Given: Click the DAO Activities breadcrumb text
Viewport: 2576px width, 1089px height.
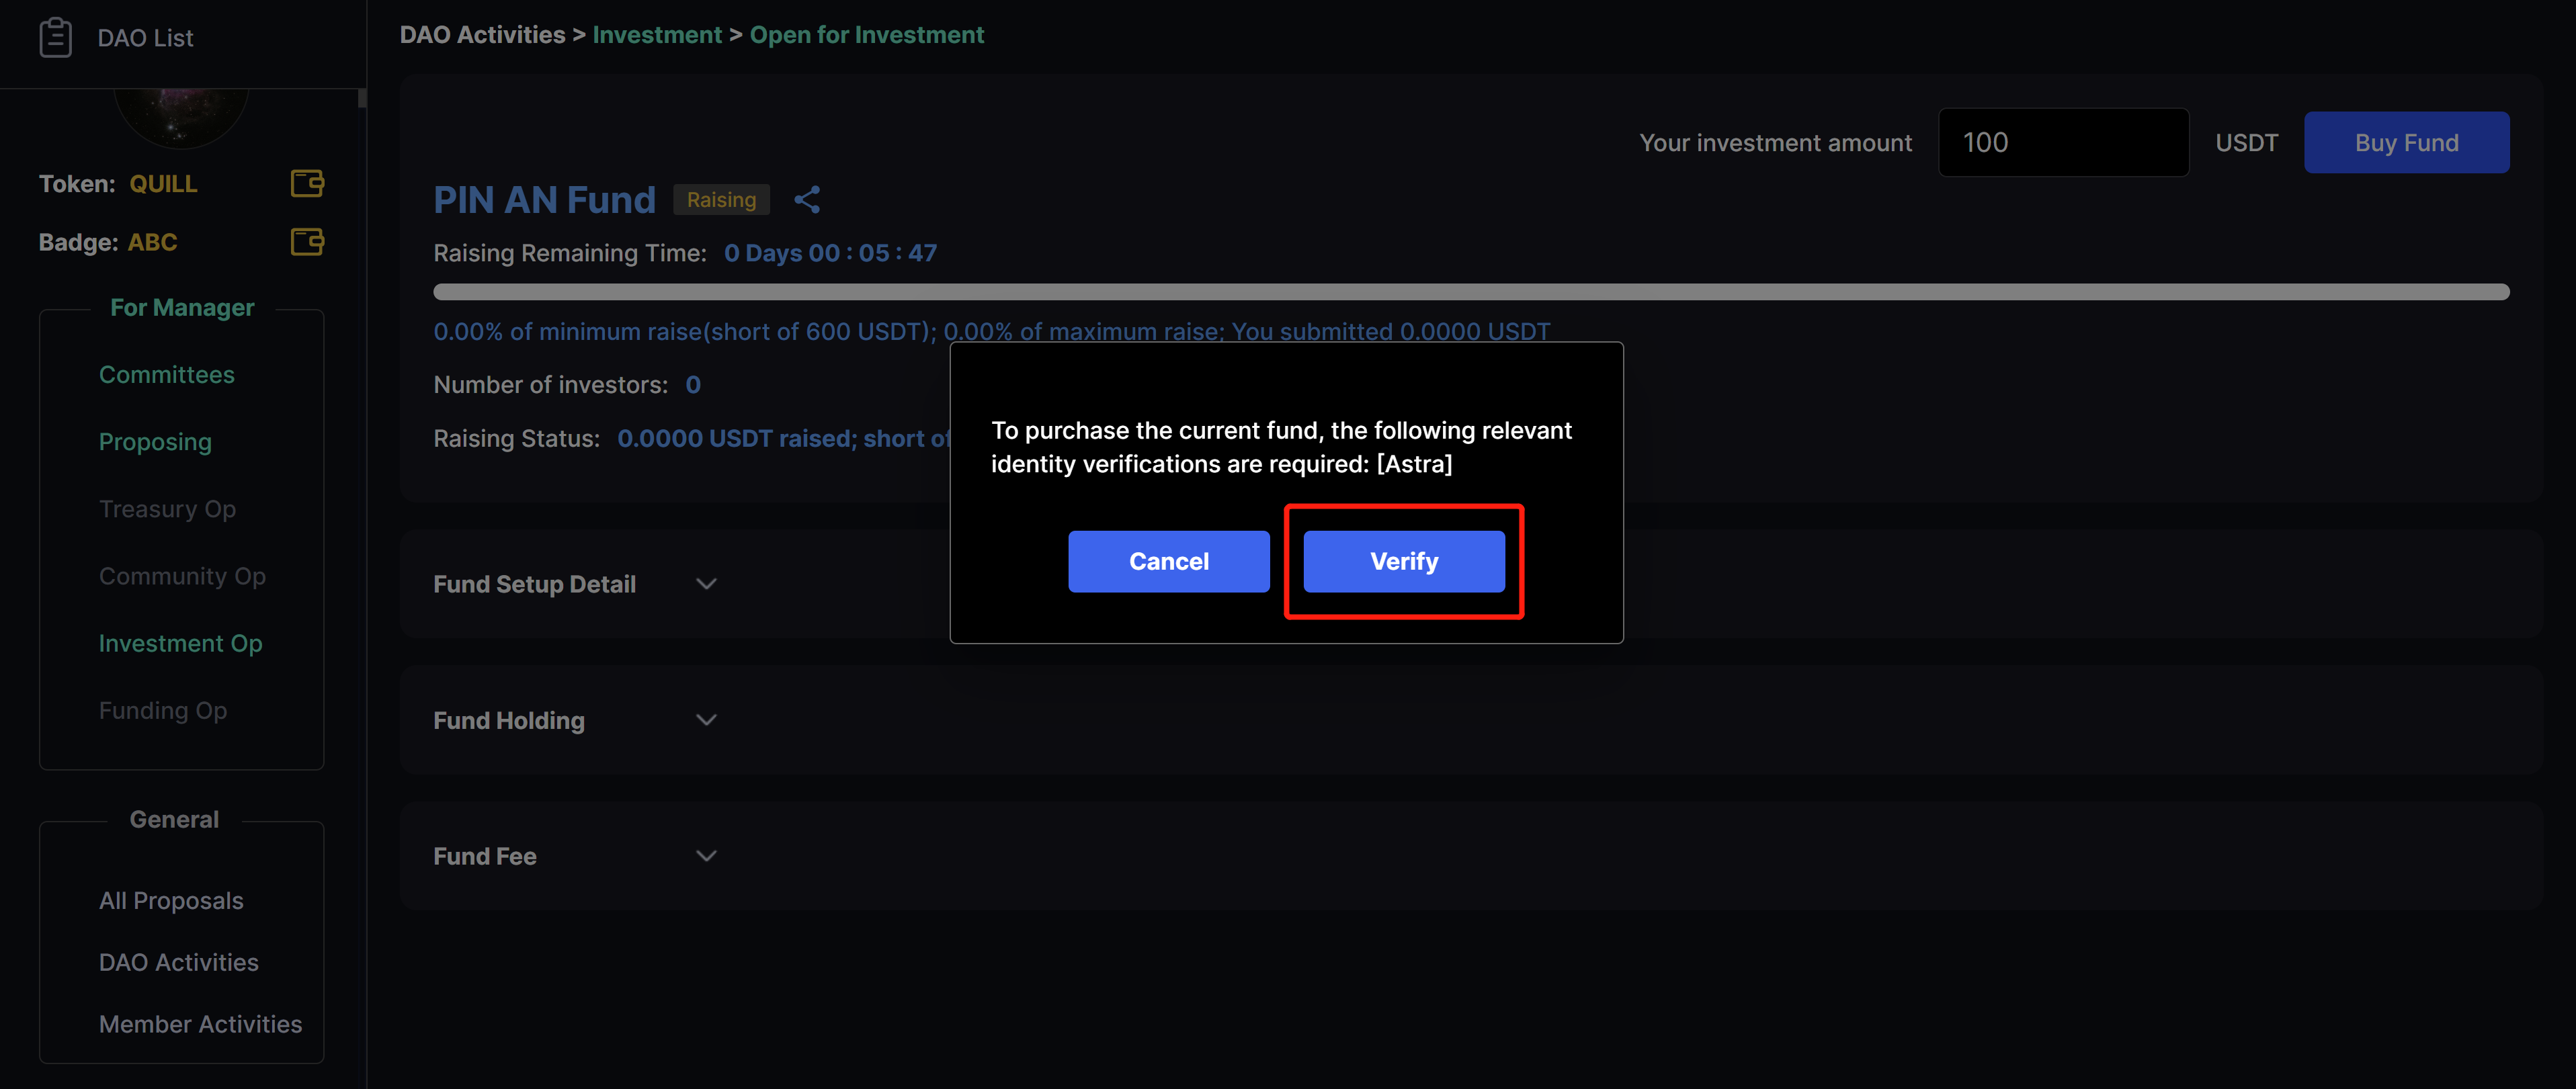Looking at the screenshot, I should (x=483, y=35).
